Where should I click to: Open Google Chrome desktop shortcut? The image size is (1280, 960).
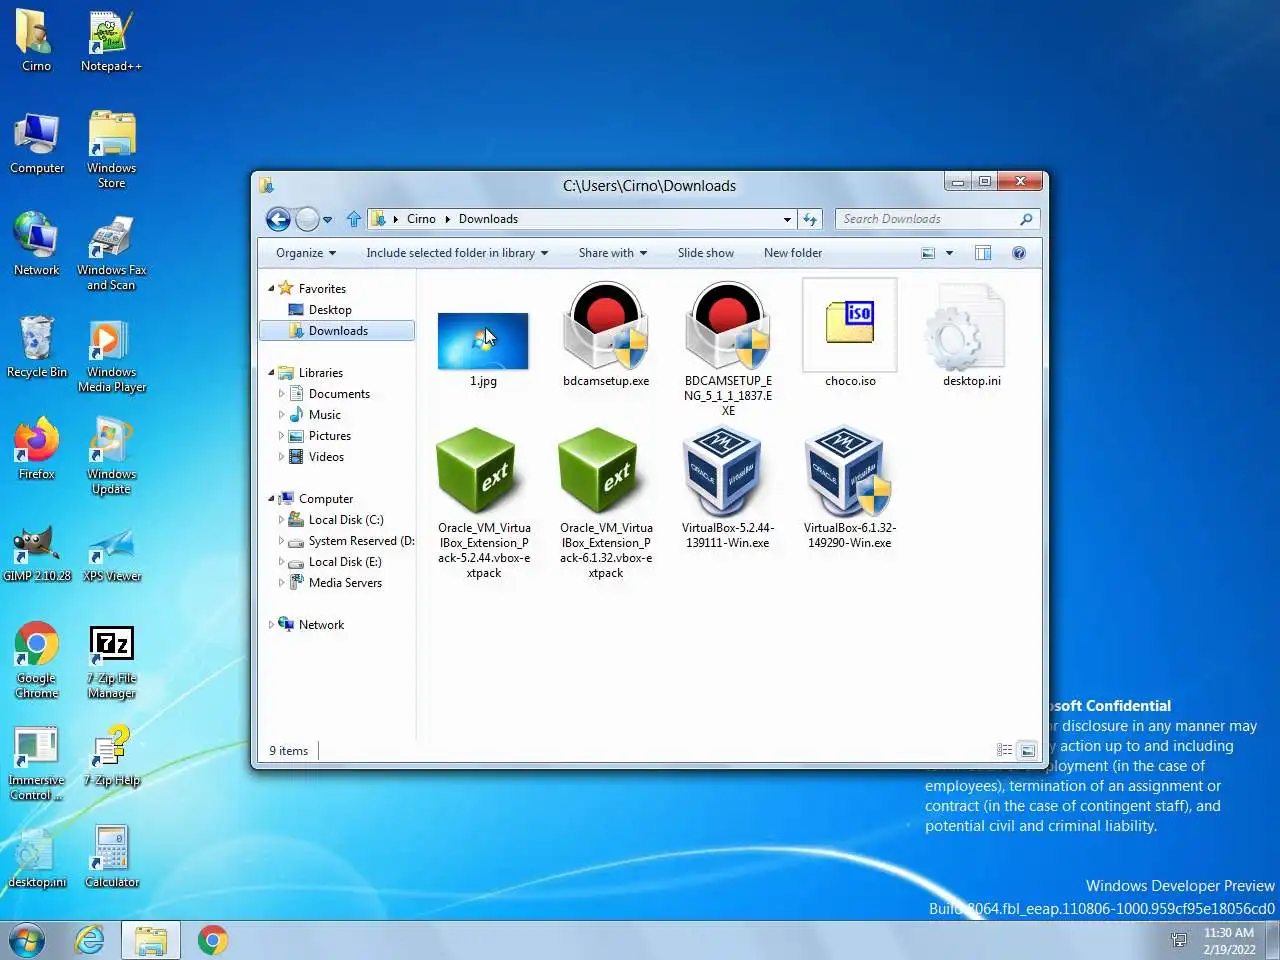point(36,659)
